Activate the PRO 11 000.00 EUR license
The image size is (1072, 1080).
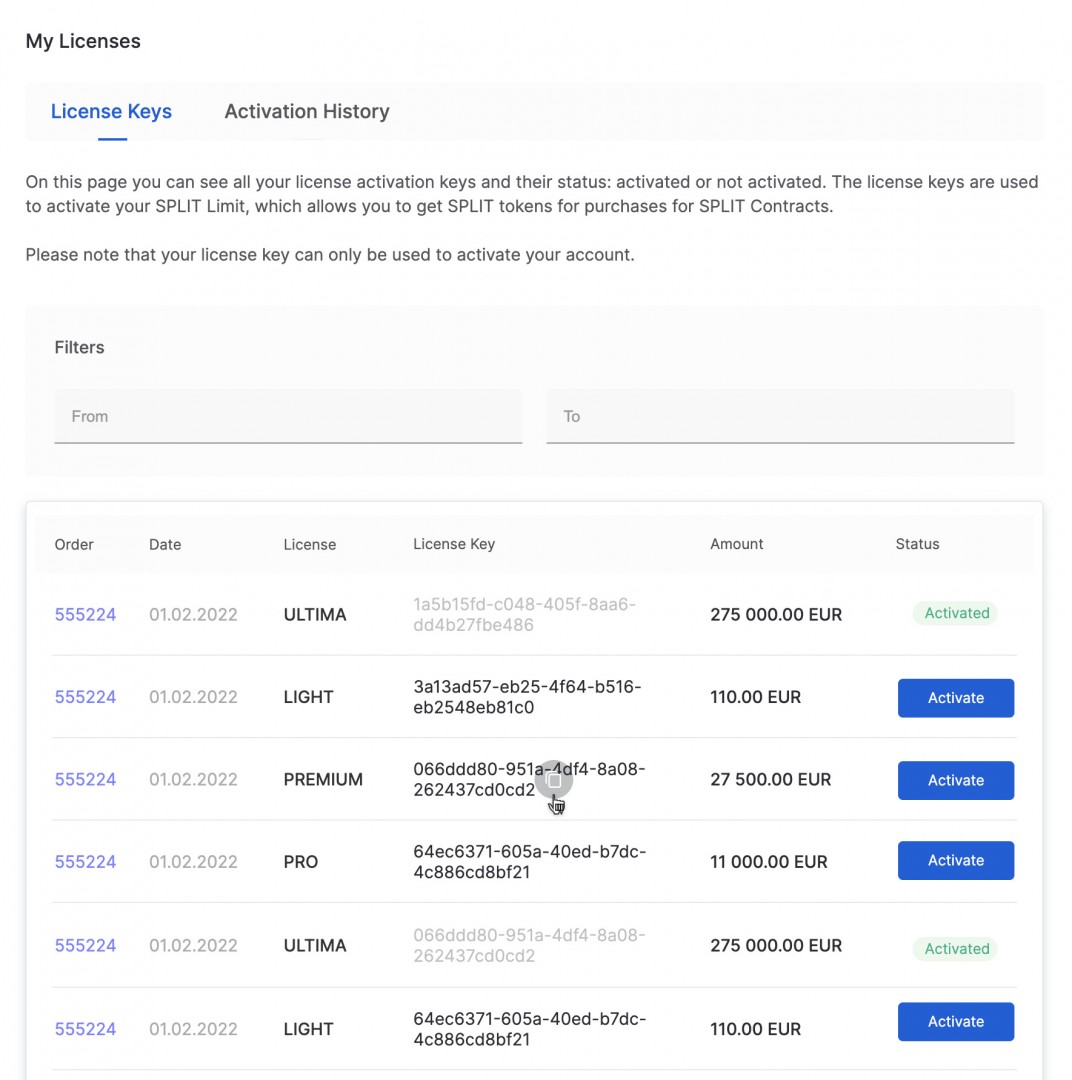point(955,861)
